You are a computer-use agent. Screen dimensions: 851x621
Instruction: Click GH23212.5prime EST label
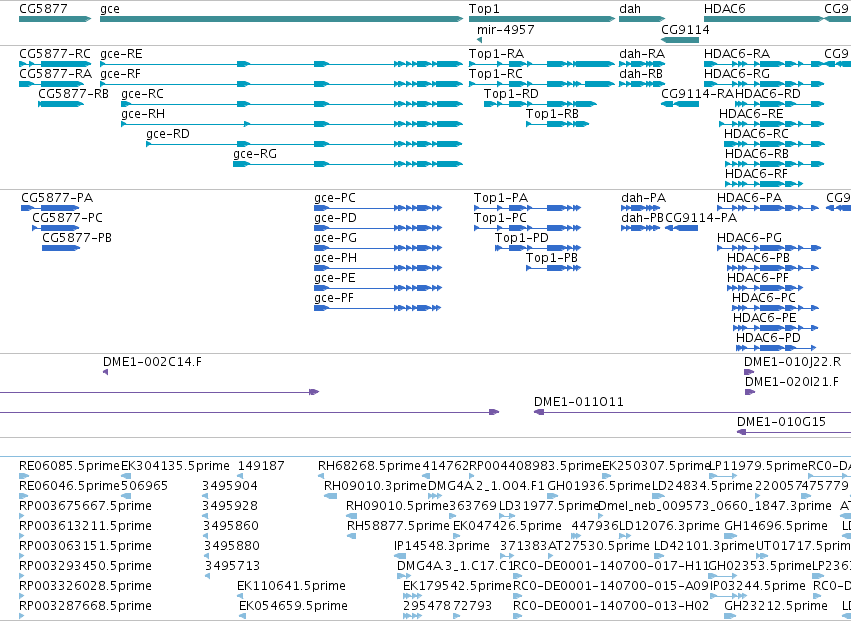pos(776,606)
